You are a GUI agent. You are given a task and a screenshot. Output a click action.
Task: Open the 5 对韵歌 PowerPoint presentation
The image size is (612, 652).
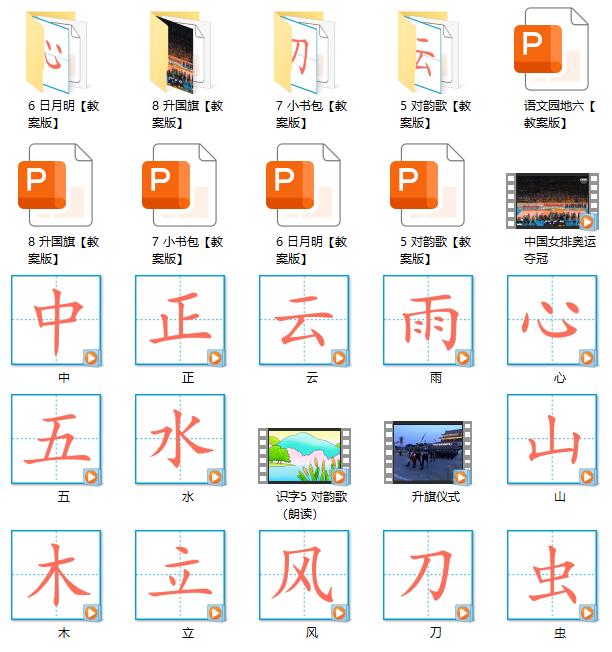(x=428, y=186)
